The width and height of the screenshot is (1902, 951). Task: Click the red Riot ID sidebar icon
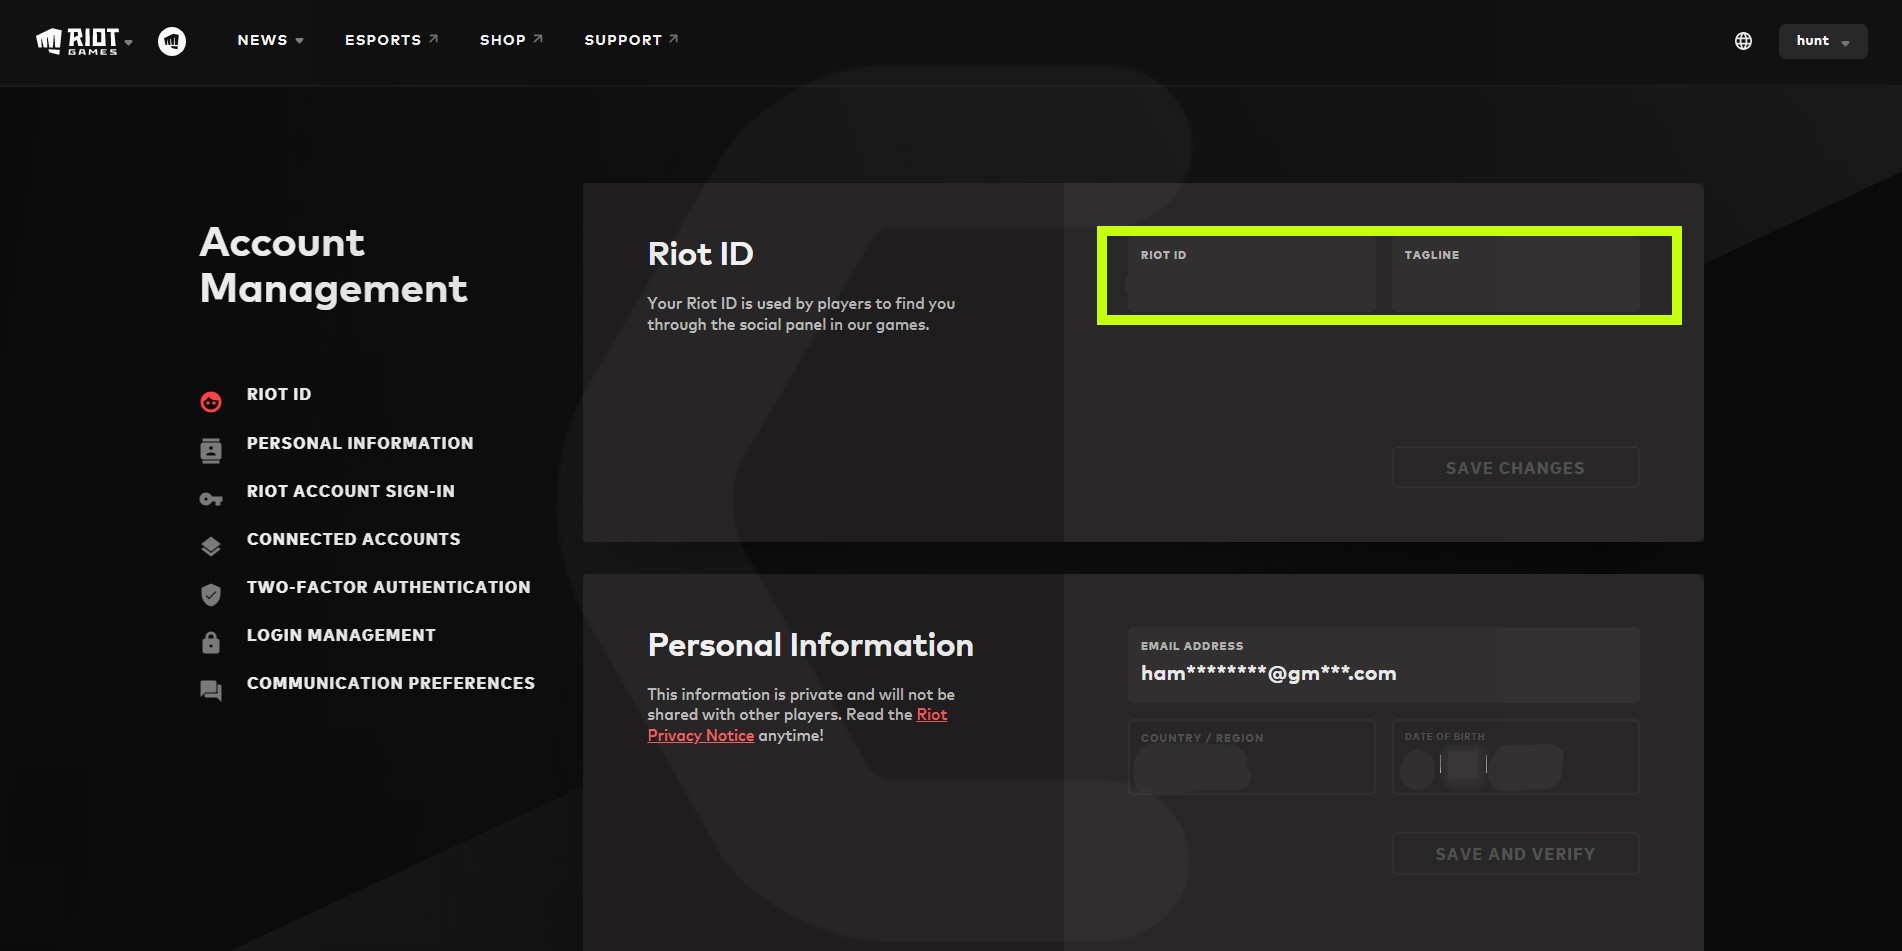pyautogui.click(x=211, y=402)
